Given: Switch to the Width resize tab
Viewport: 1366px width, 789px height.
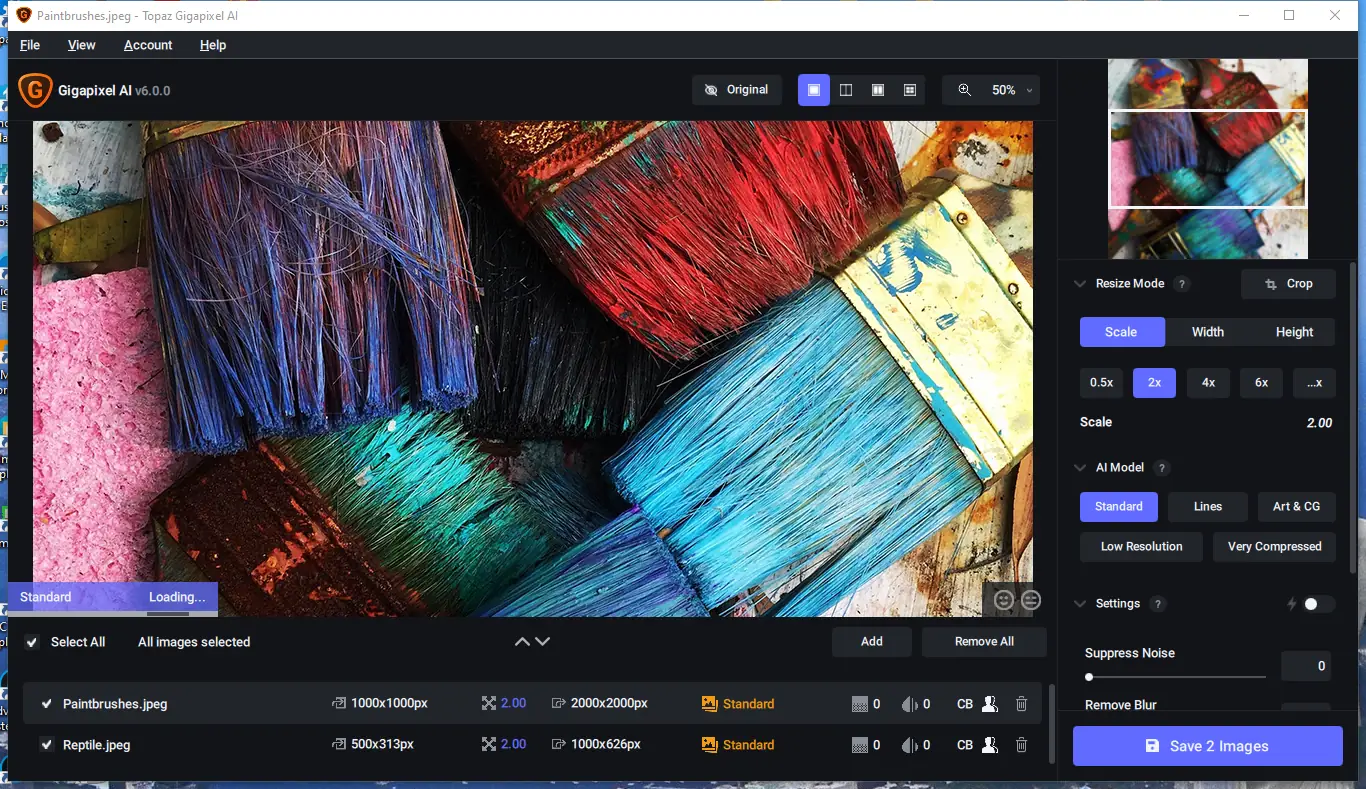Looking at the screenshot, I should 1207,332.
